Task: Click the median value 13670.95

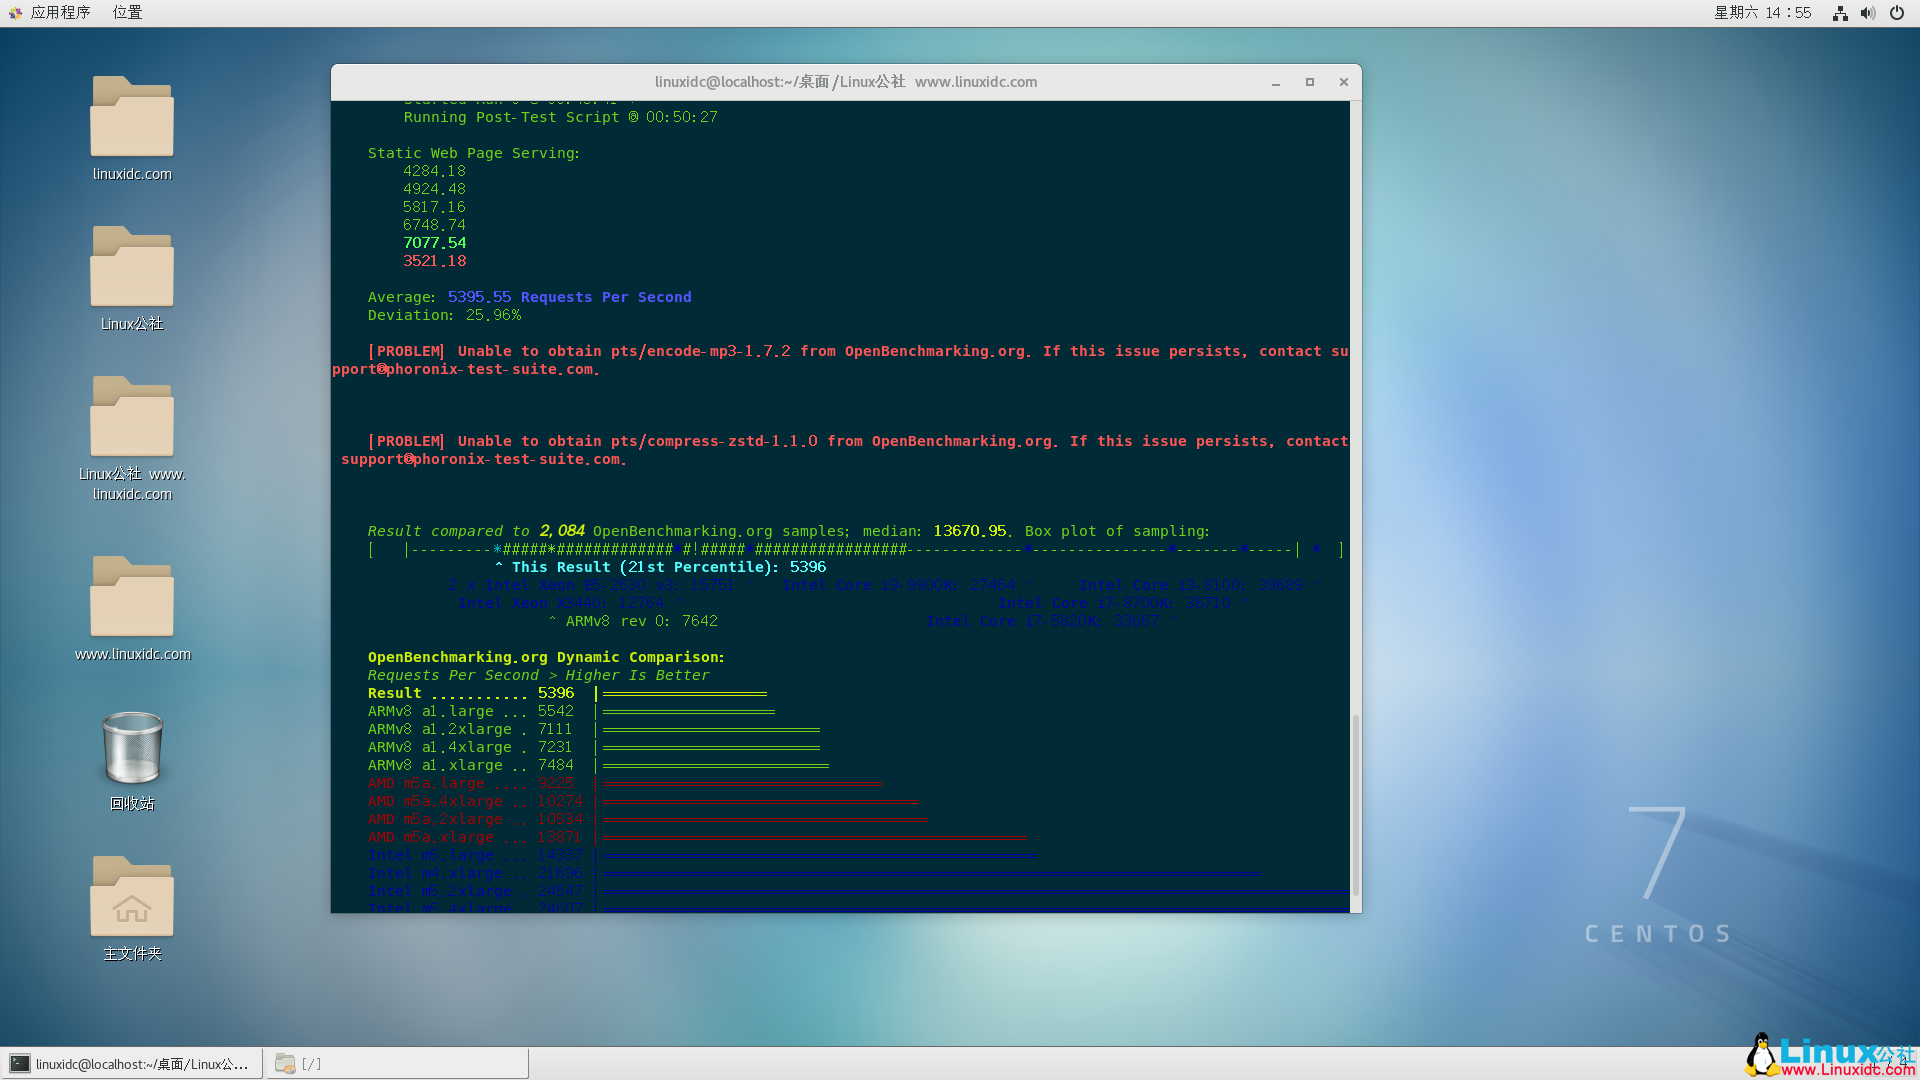Action: (969, 531)
